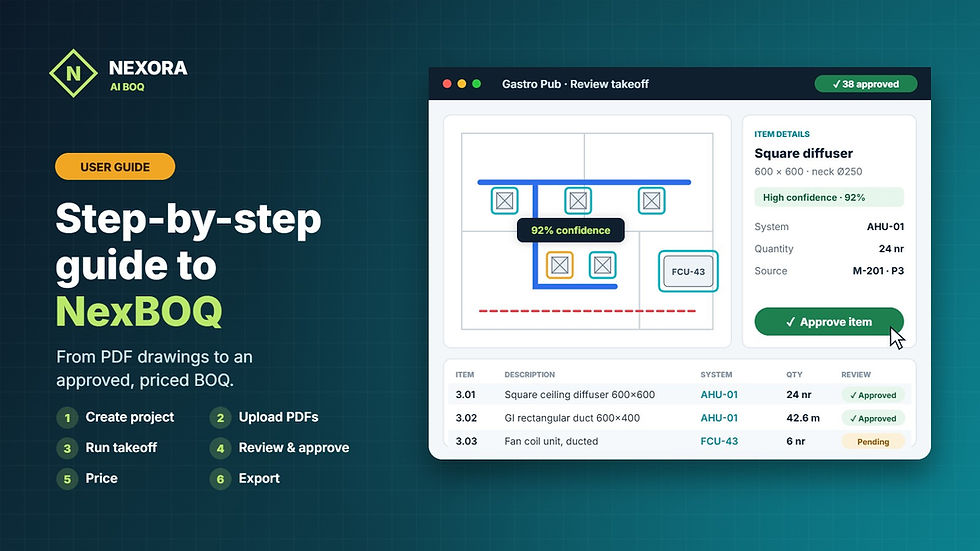The image size is (980, 551).
Task: Click the AHU-01 system value in Item Details
Action: 885,226
